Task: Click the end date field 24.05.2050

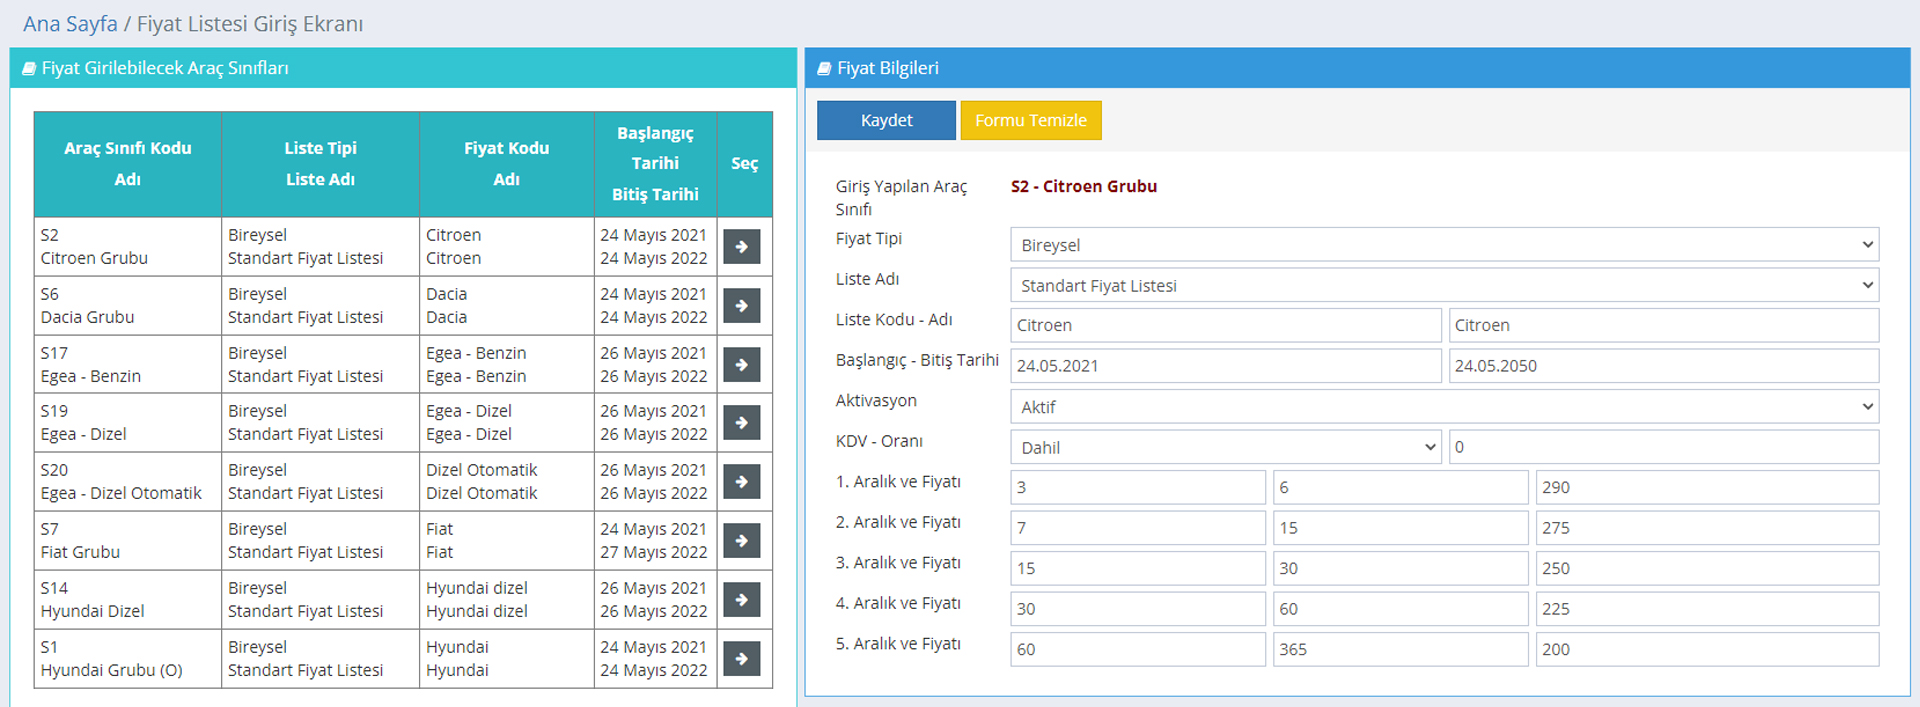Action: (x=1664, y=366)
